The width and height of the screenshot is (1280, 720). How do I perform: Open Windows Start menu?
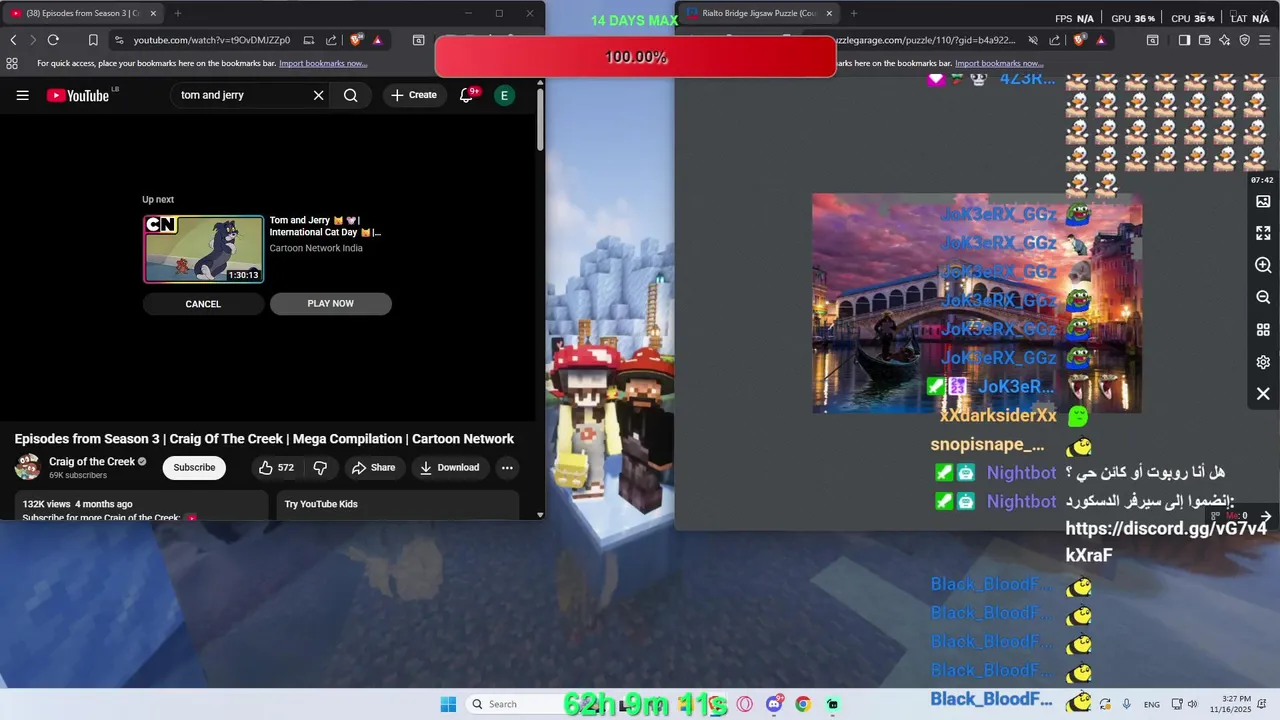tap(448, 704)
